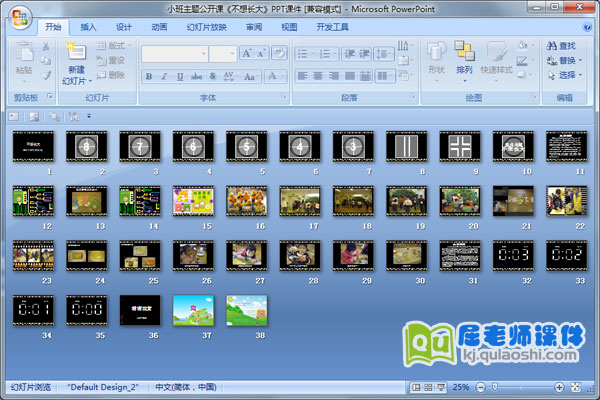The image size is (600, 400).
Task: Toggle Underline formatting
Action: (x=180, y=77)
